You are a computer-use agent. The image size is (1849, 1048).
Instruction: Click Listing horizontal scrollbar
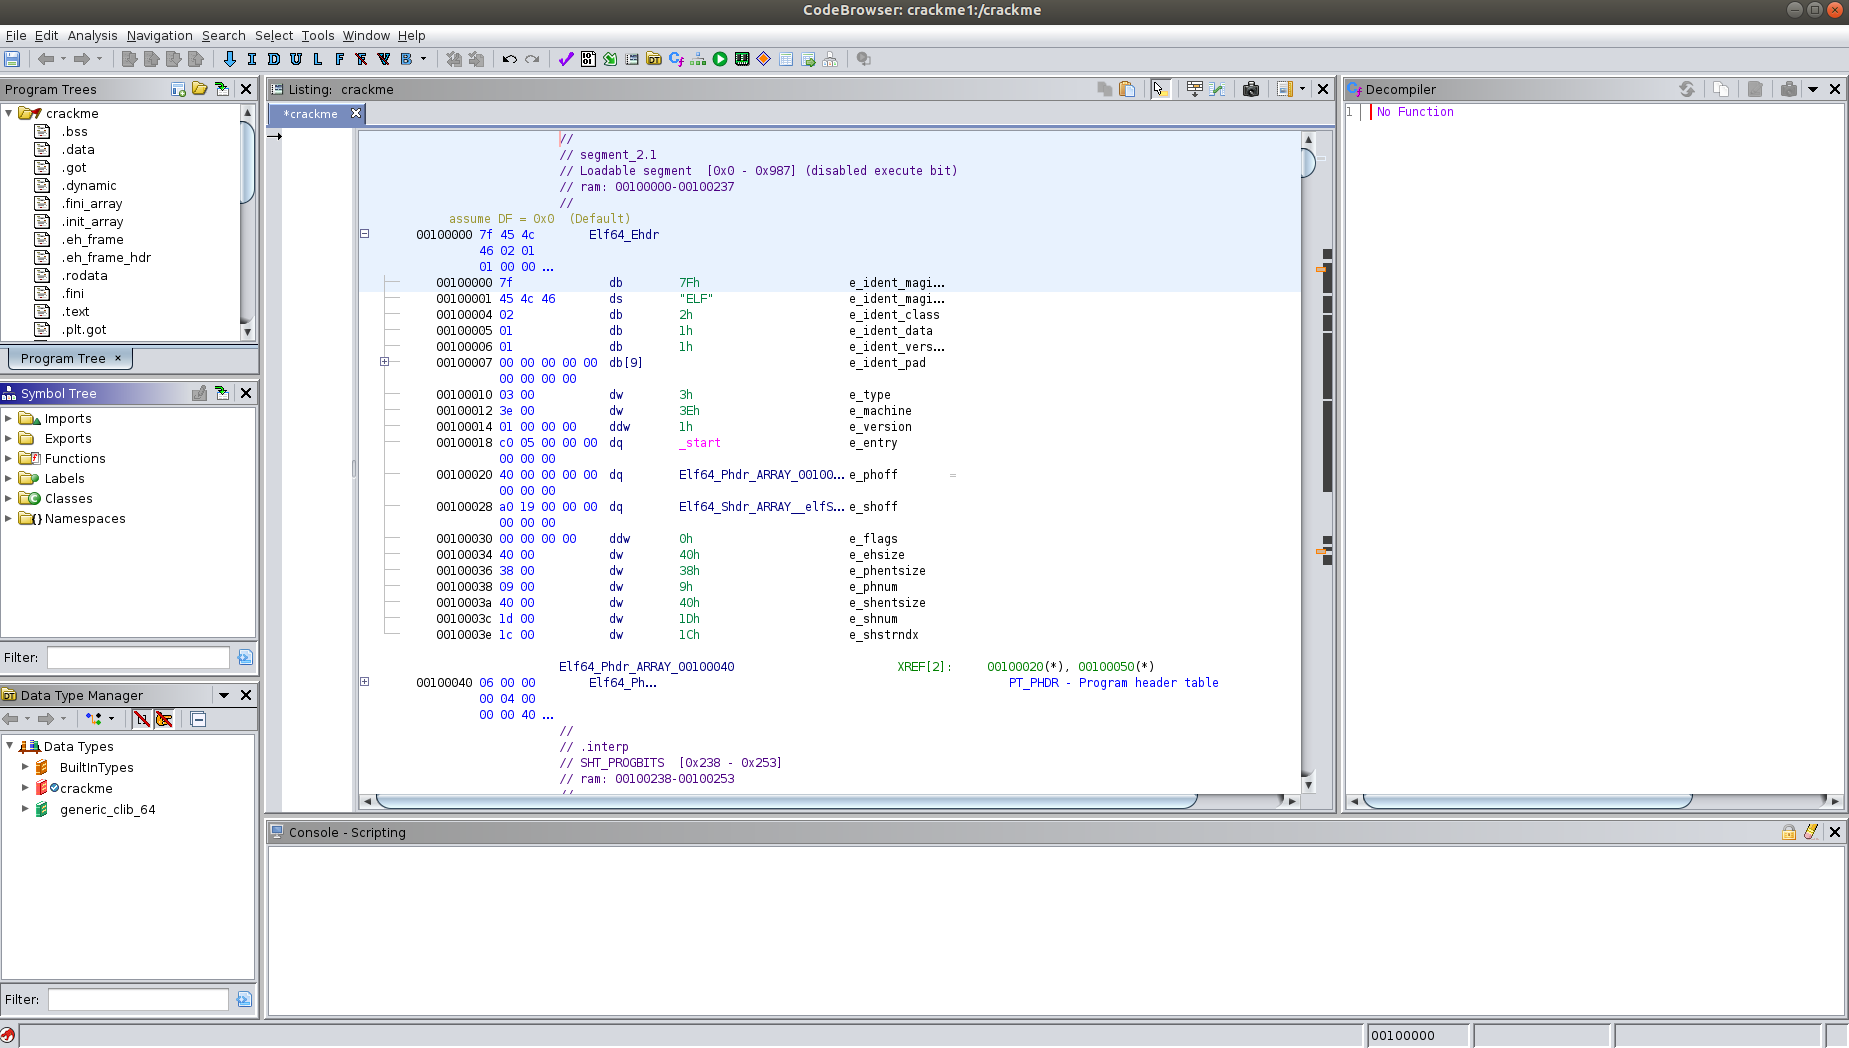click(x=786, y=801)
